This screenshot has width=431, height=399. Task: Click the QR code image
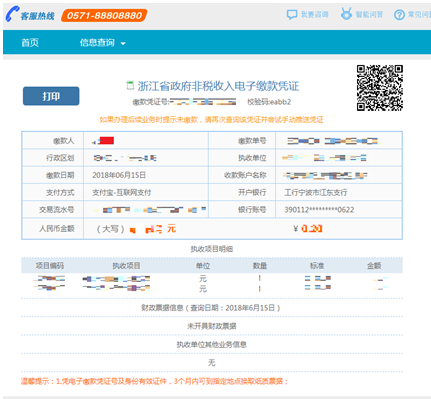[x=380, y=88]
